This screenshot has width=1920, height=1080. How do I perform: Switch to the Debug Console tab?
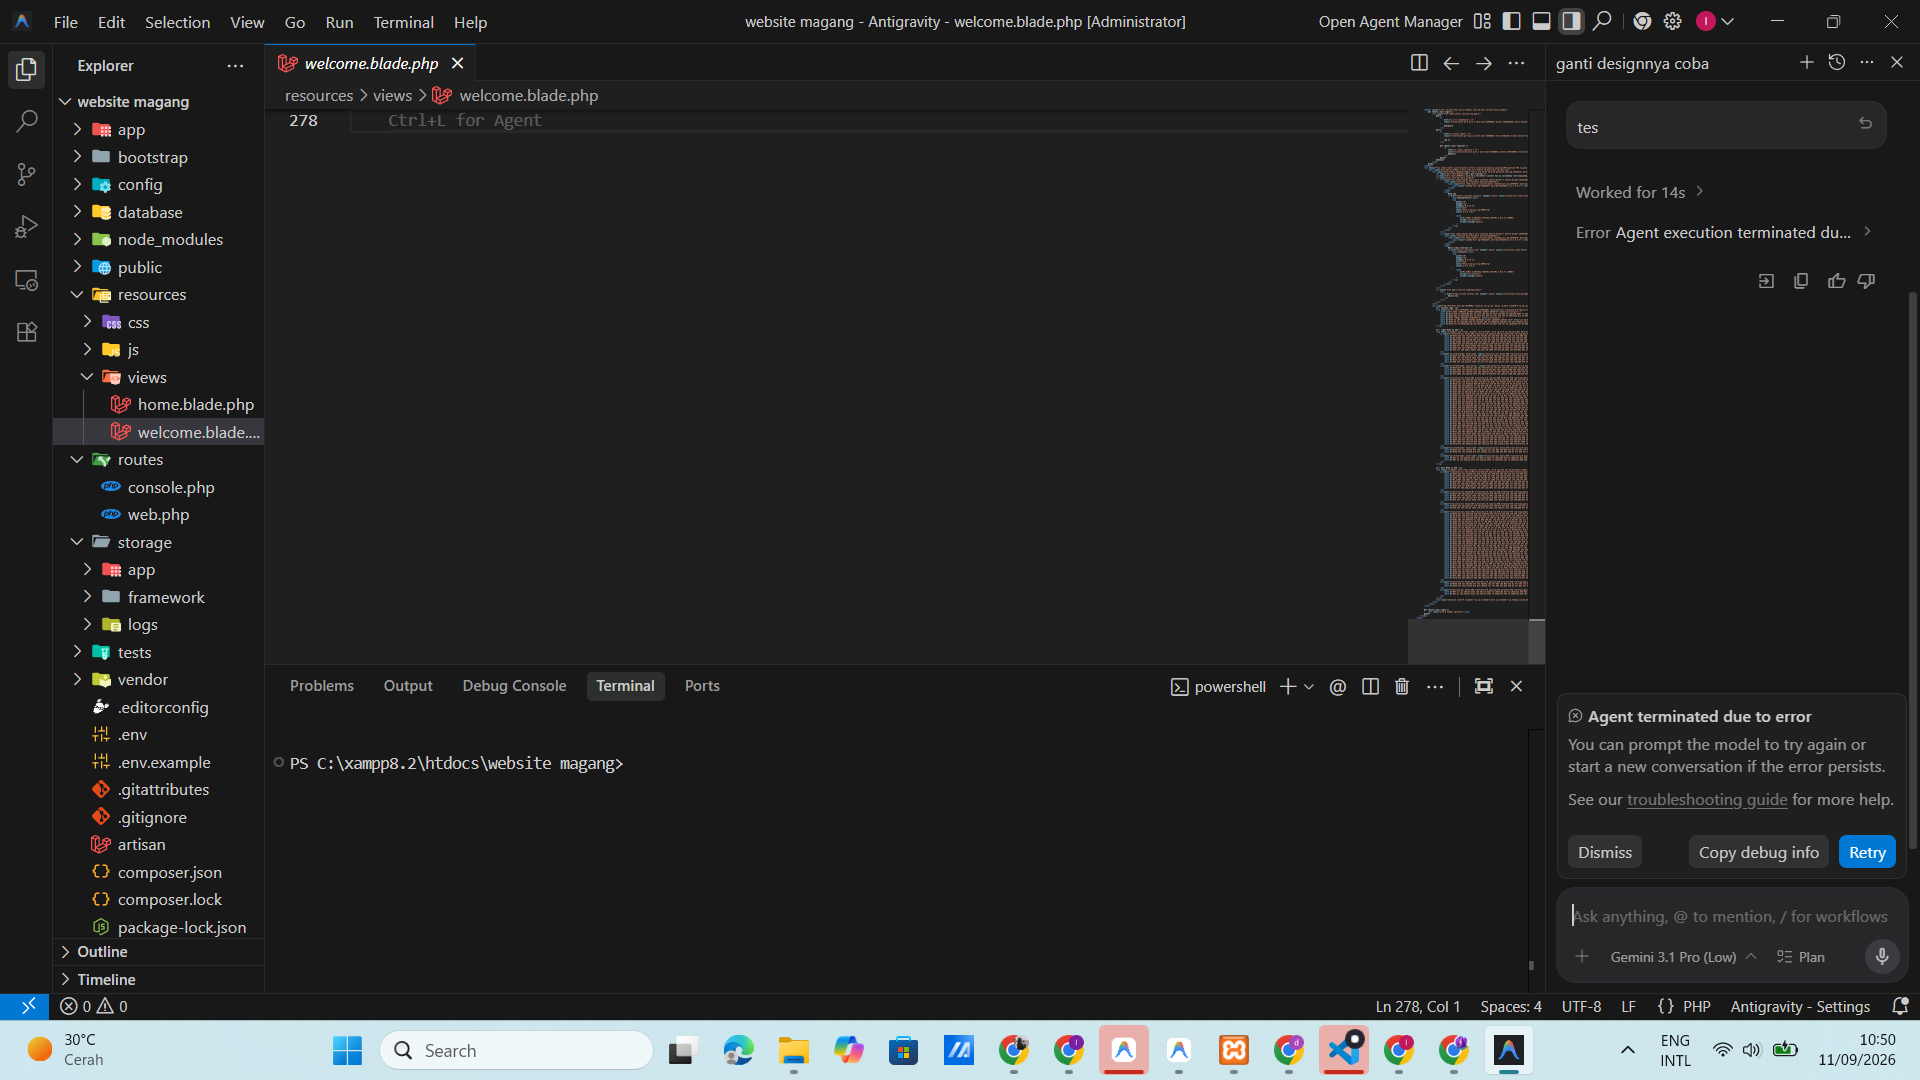(514, 686)
